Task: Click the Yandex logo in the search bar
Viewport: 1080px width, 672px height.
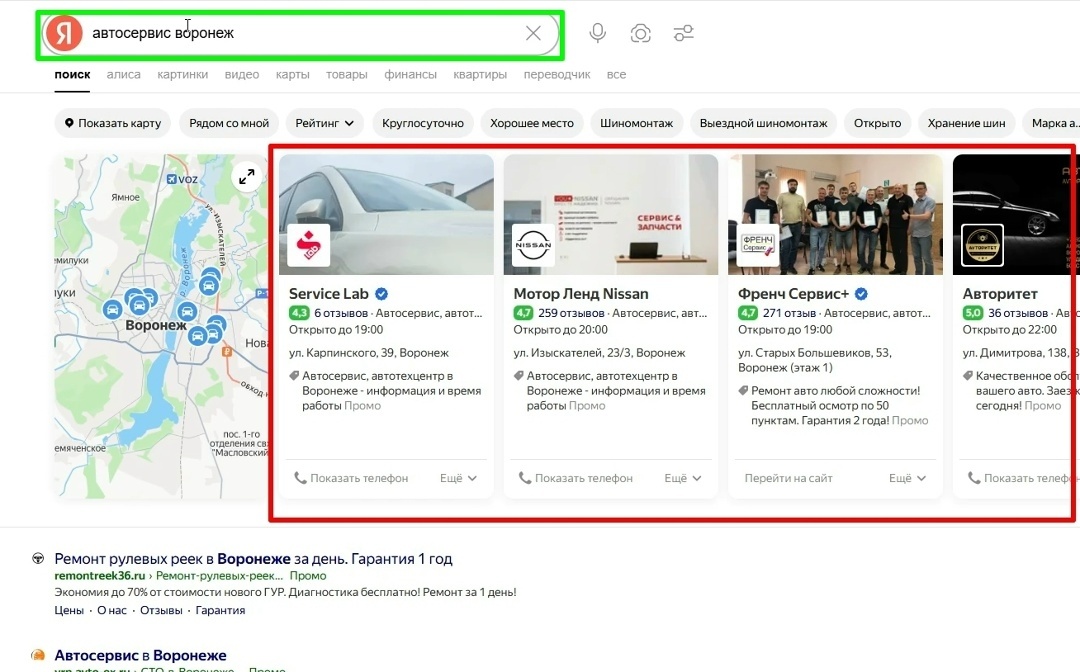Action: pos(64,33)
